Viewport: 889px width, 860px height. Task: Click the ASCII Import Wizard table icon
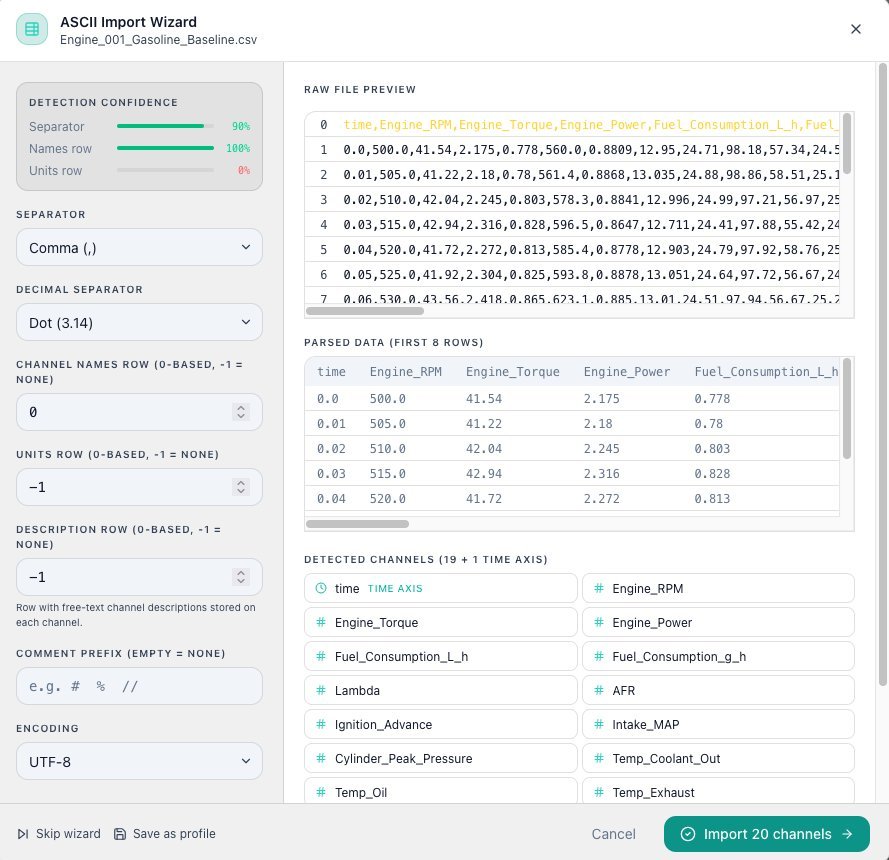(32, 29)
